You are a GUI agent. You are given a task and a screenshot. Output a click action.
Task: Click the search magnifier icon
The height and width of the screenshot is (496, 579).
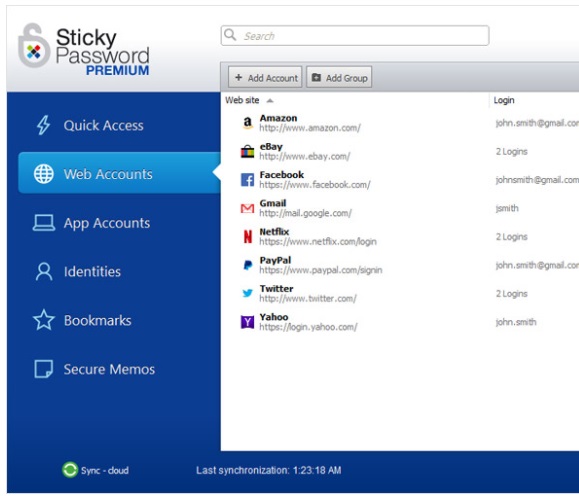tap(230, 35)
